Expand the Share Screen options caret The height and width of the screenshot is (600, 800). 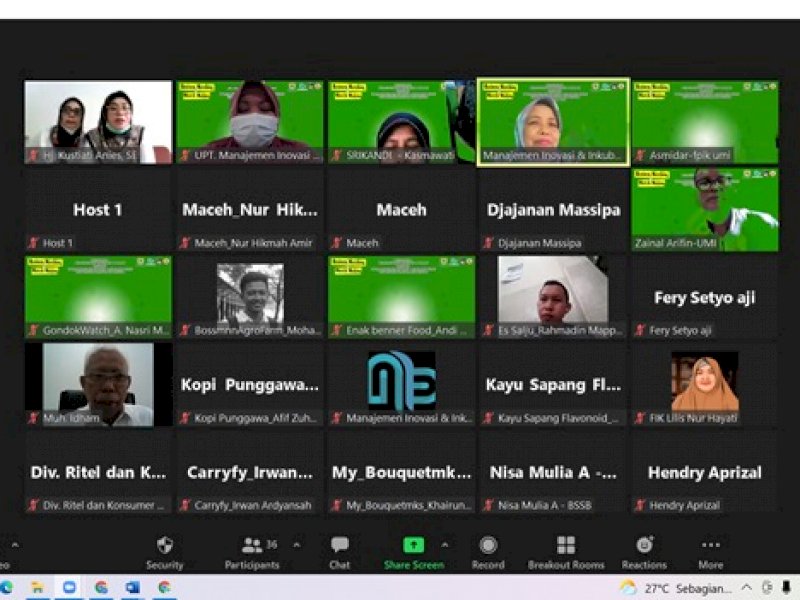click(445, 545)
